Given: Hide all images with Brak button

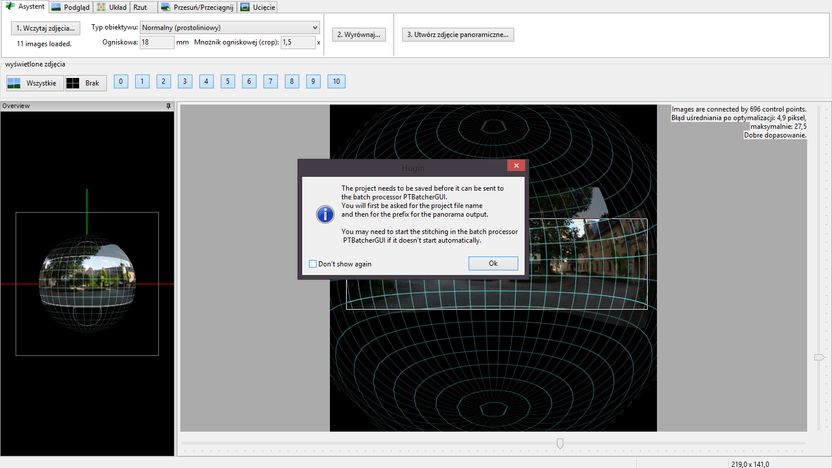Looking at the screenshot, I should click(x=85, y=83).
